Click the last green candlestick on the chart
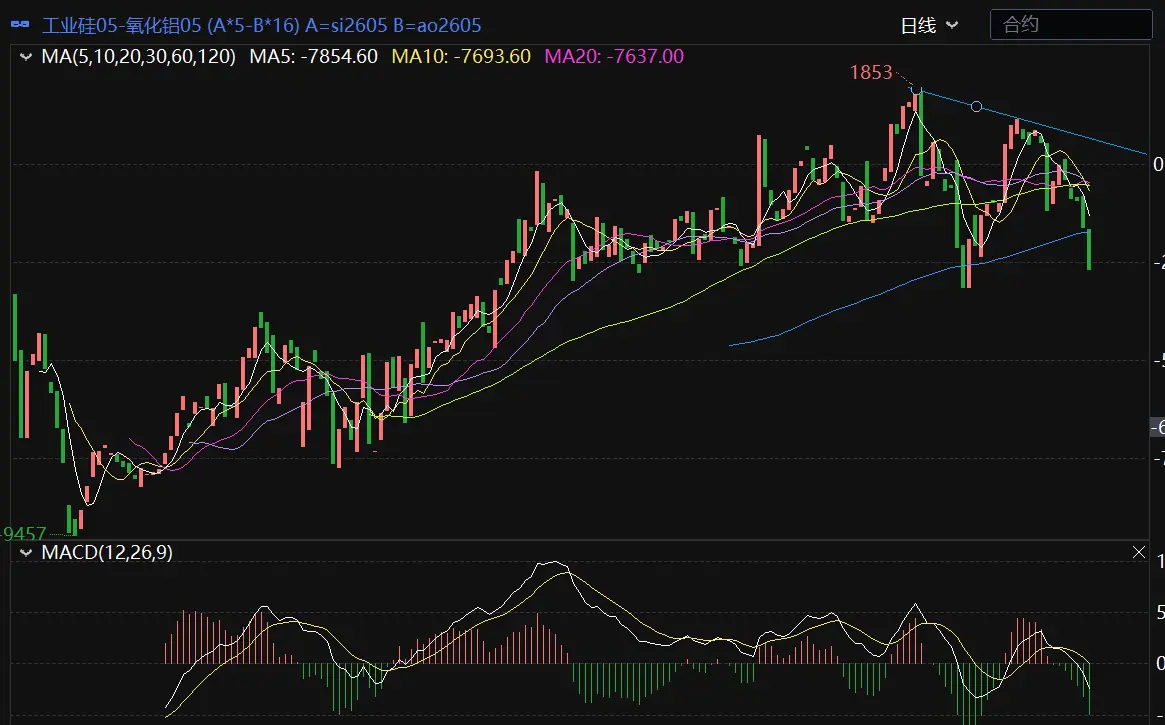The width and height of the screenshot is (1165, 725). pos(1088,249)
